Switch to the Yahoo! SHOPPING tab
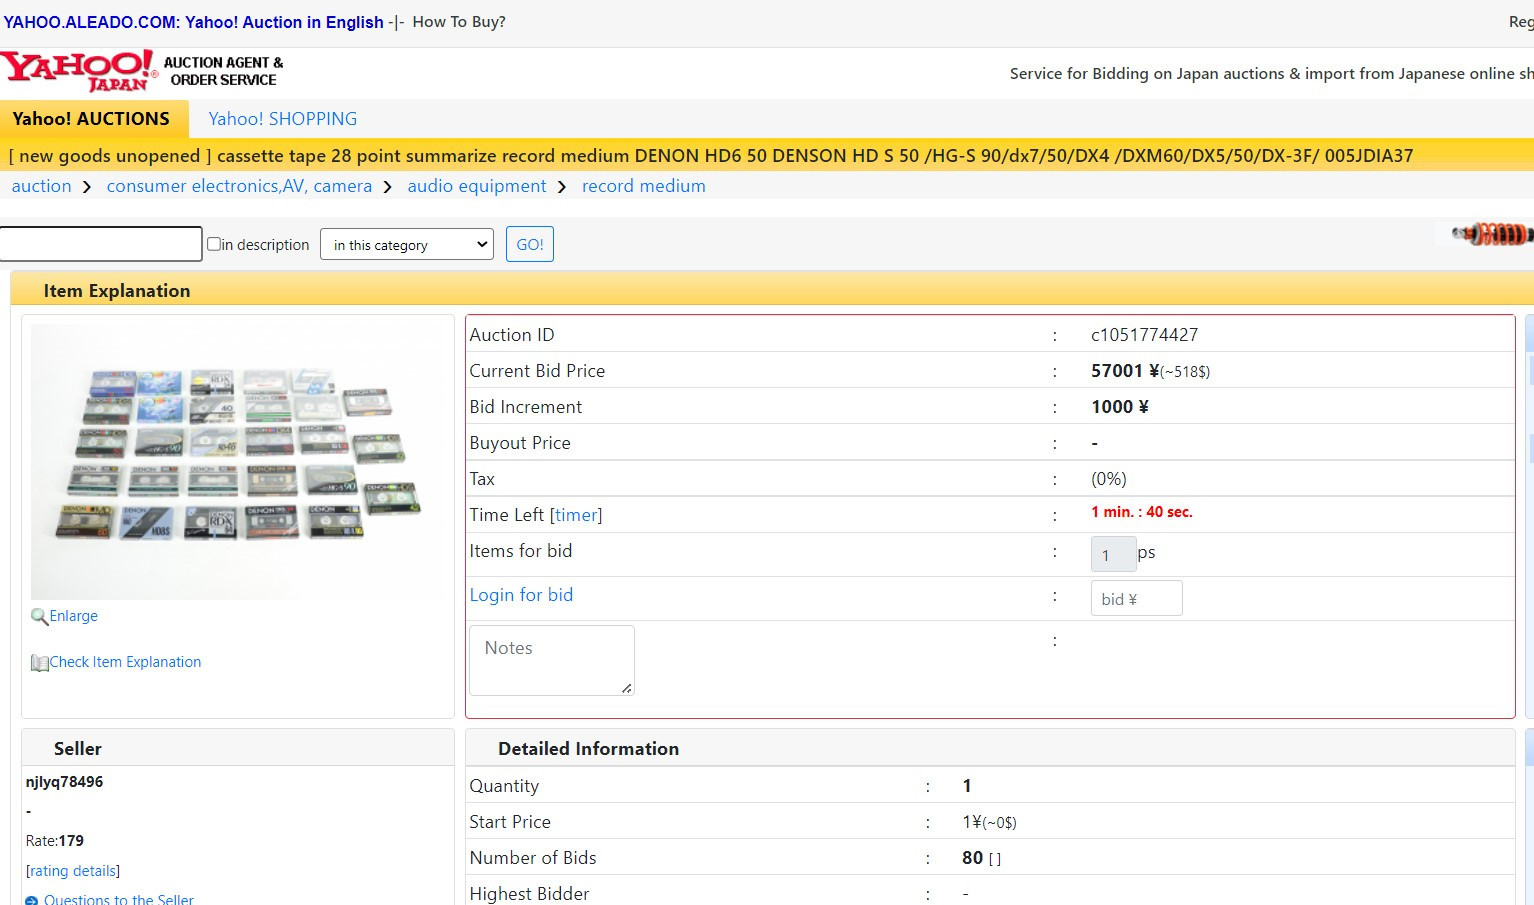Image resolution: width=1534 pixels, height=905 pixels. tap(283, 119)
